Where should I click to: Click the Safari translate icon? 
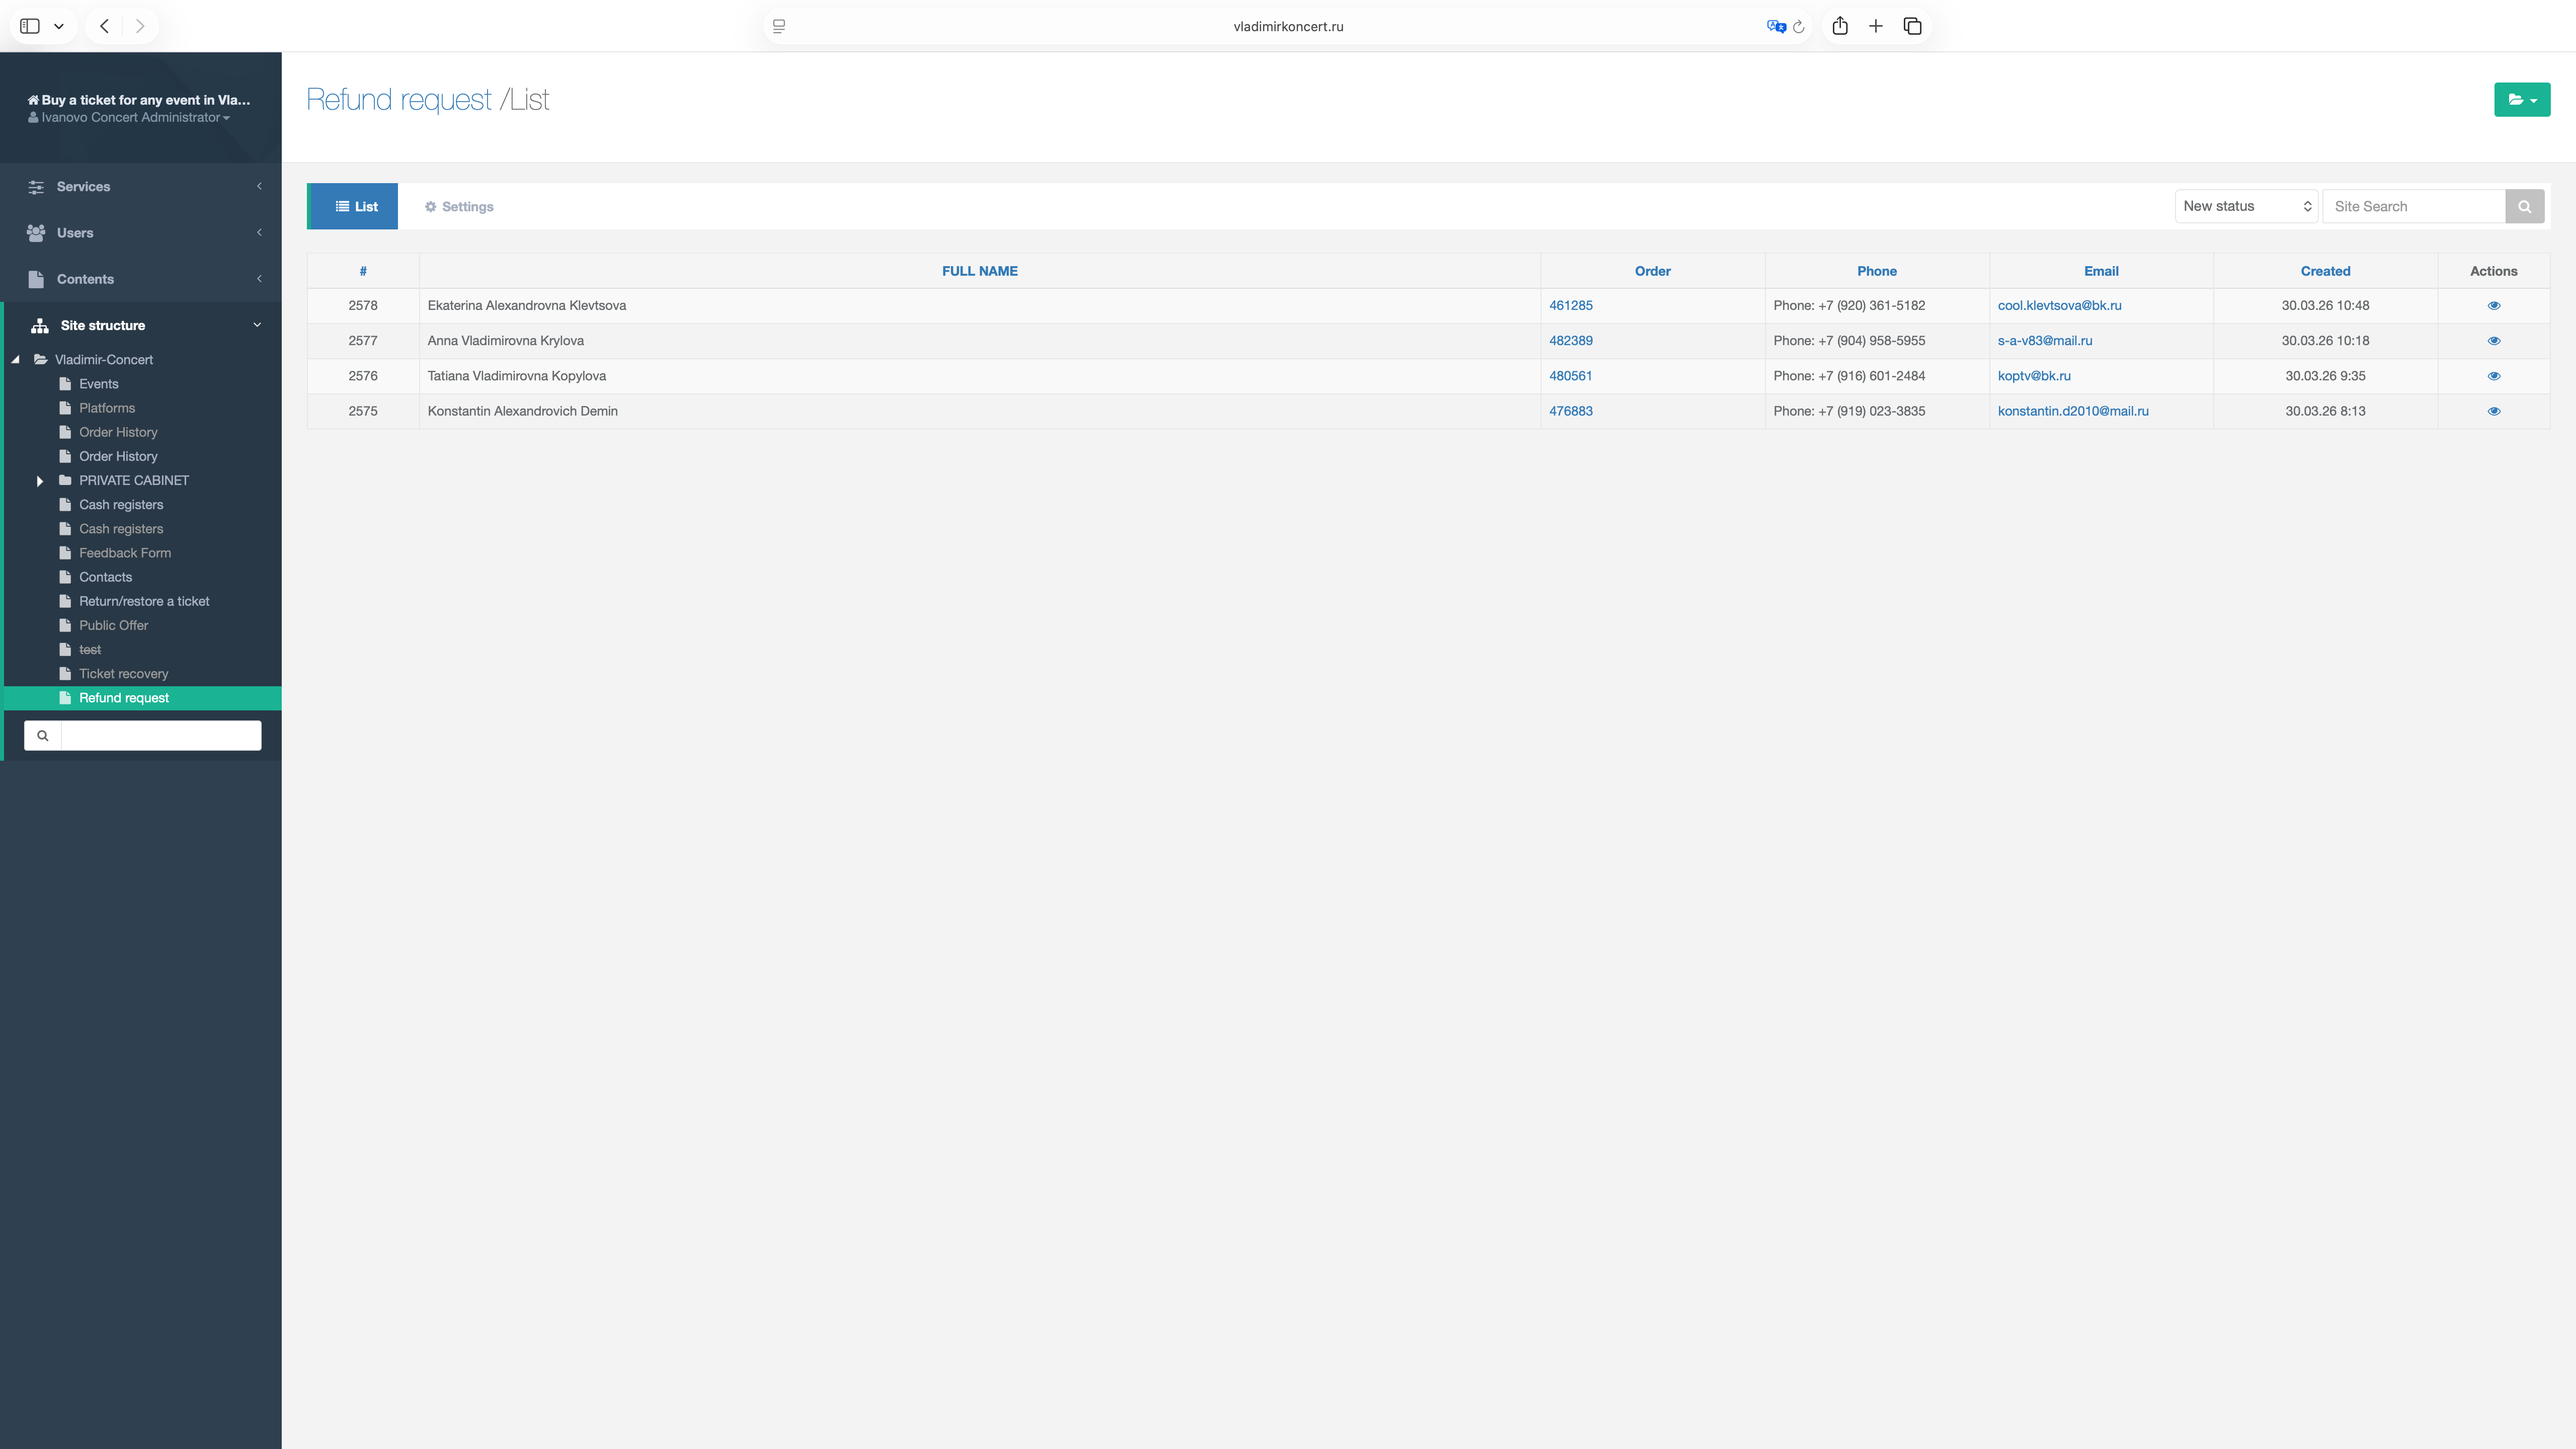coord(1775,27)
